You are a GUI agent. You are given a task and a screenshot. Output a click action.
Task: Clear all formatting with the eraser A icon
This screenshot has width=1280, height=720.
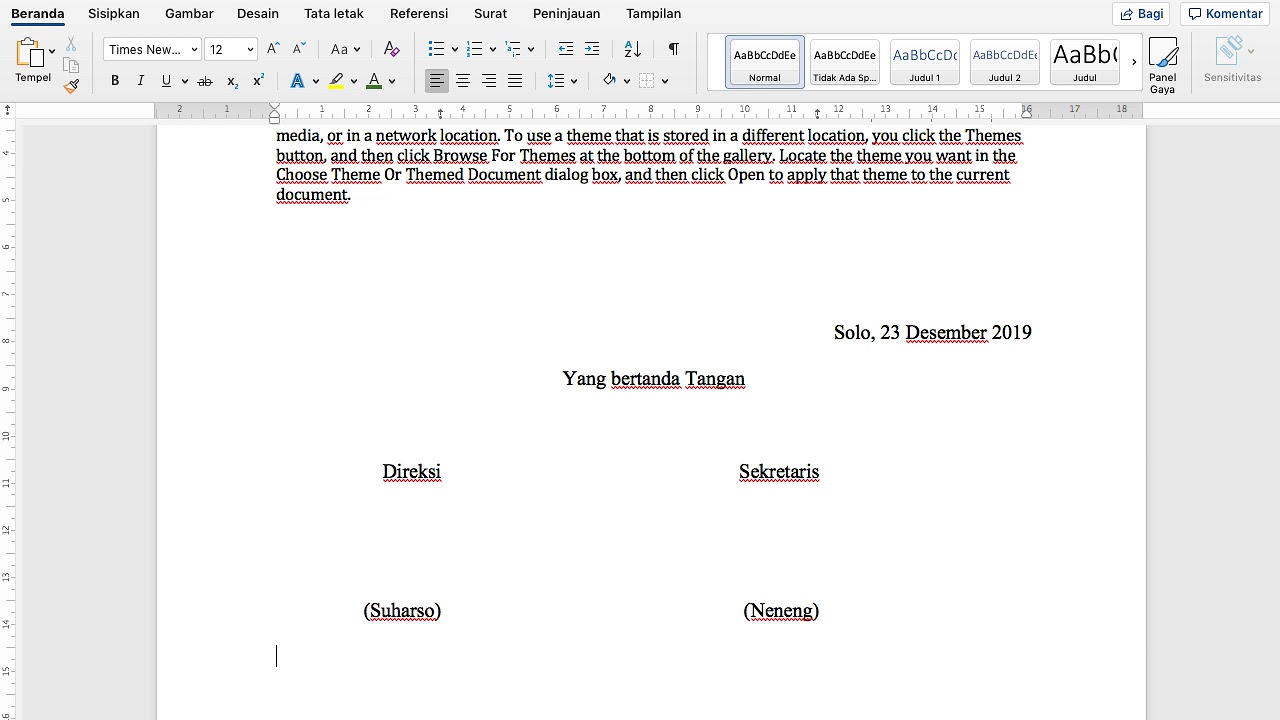392,49
